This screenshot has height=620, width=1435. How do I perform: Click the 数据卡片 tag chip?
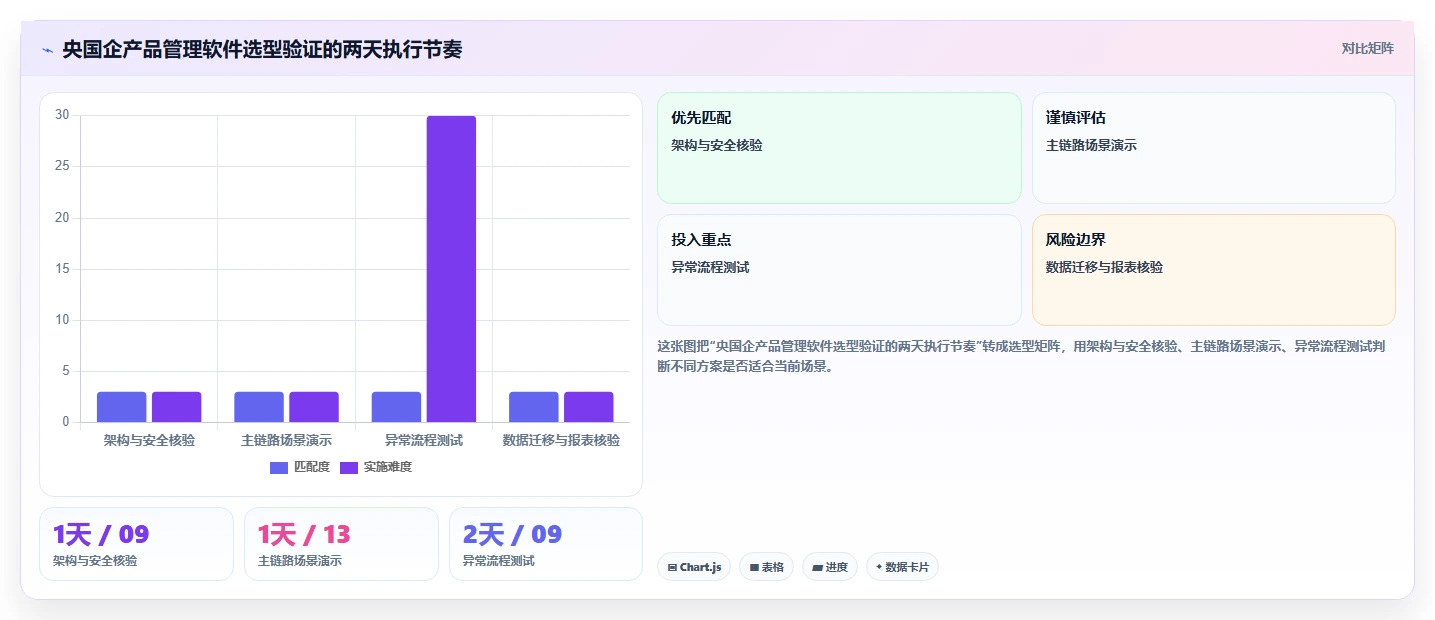click(x=902, y=567)
